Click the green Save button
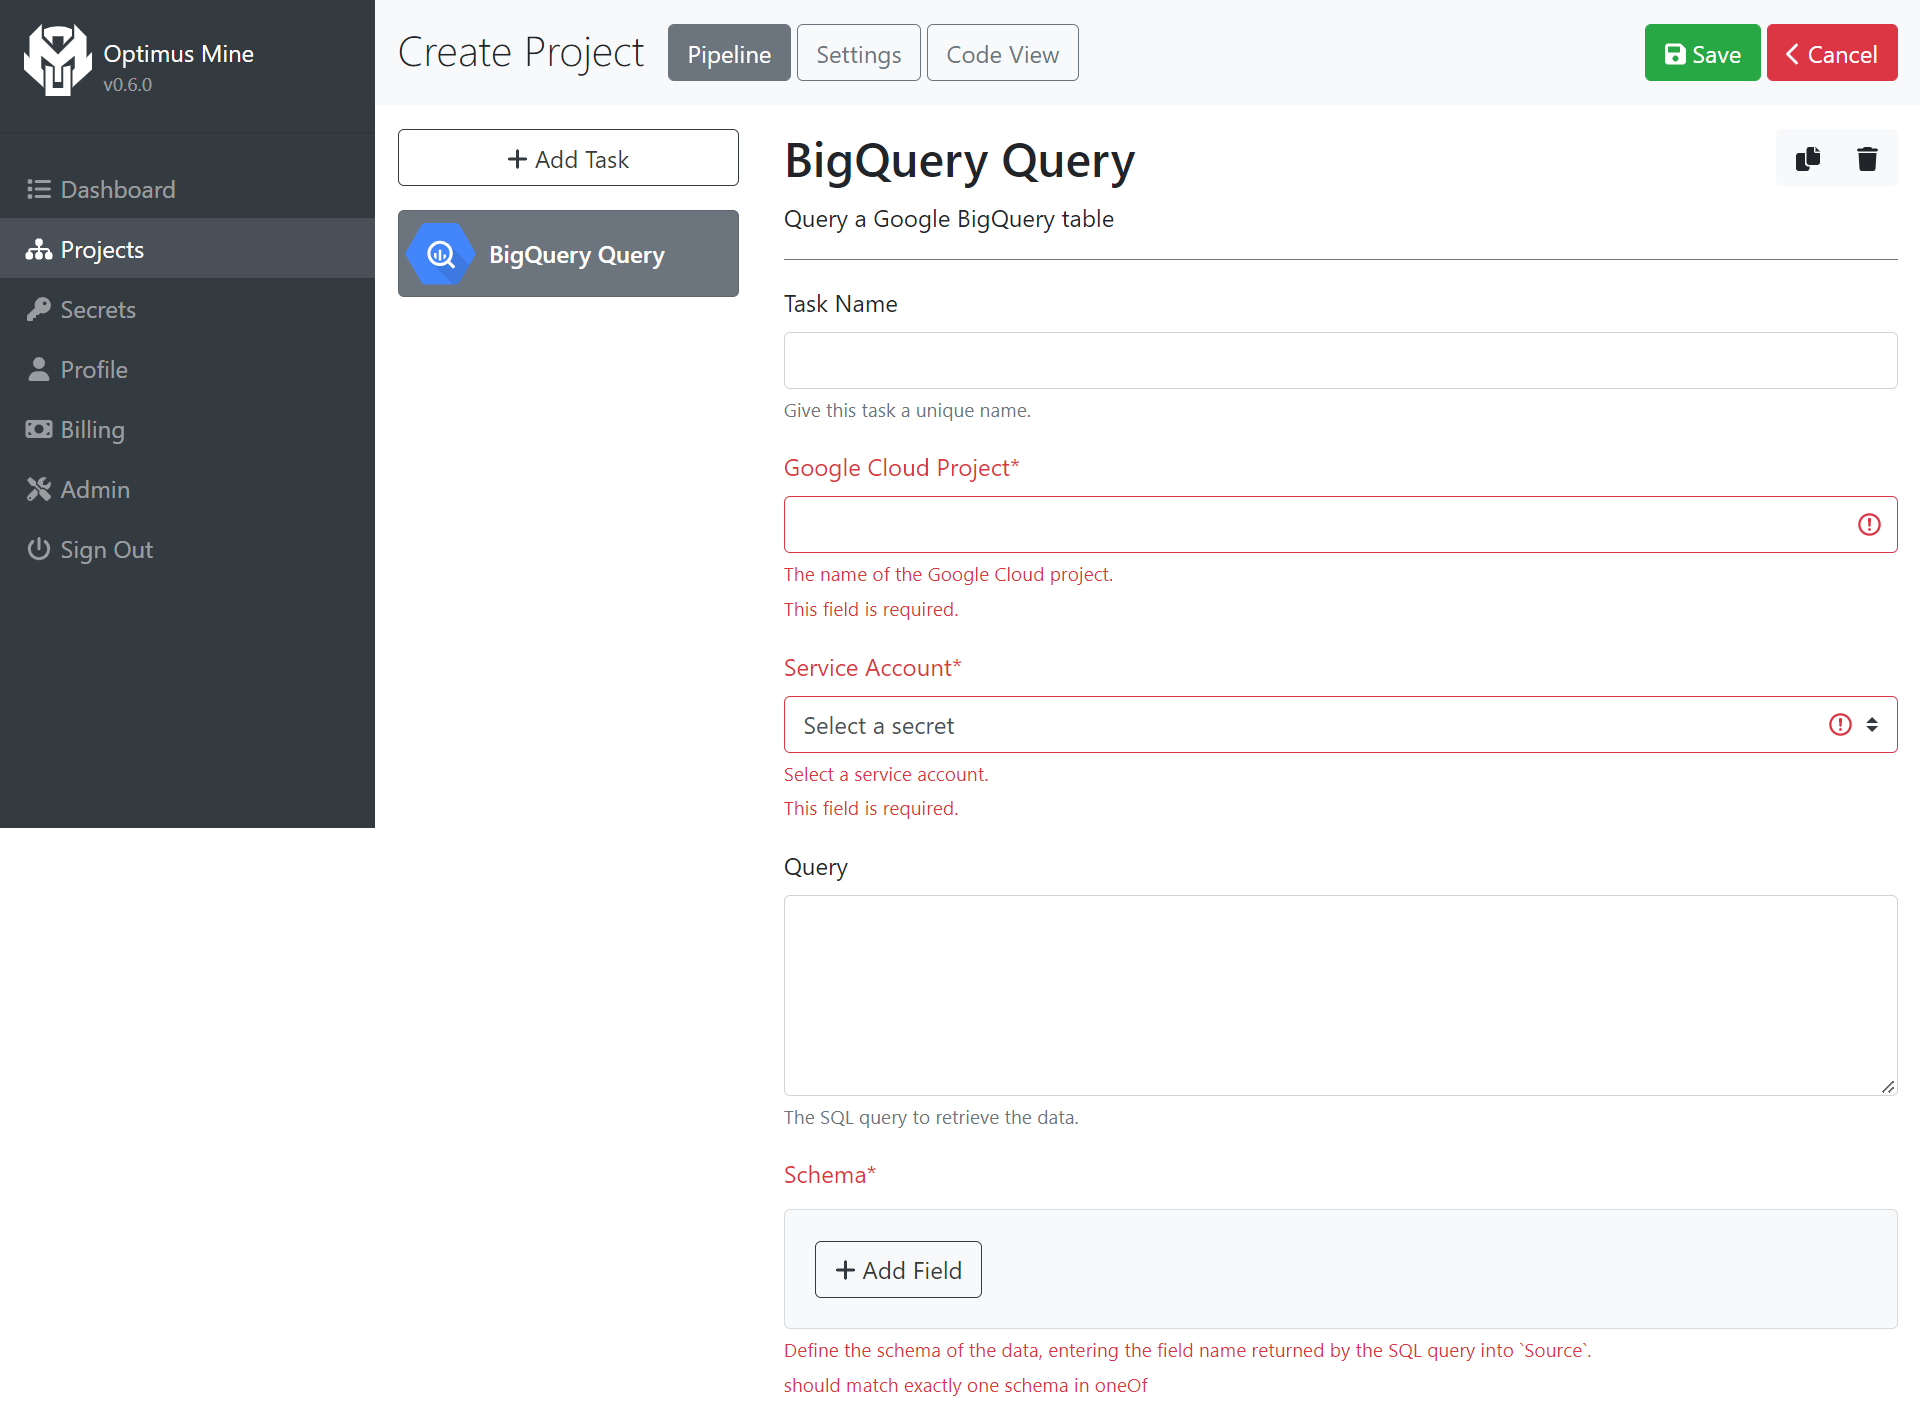This screenshot has height=1423, width=1920. coord(1702,54)
